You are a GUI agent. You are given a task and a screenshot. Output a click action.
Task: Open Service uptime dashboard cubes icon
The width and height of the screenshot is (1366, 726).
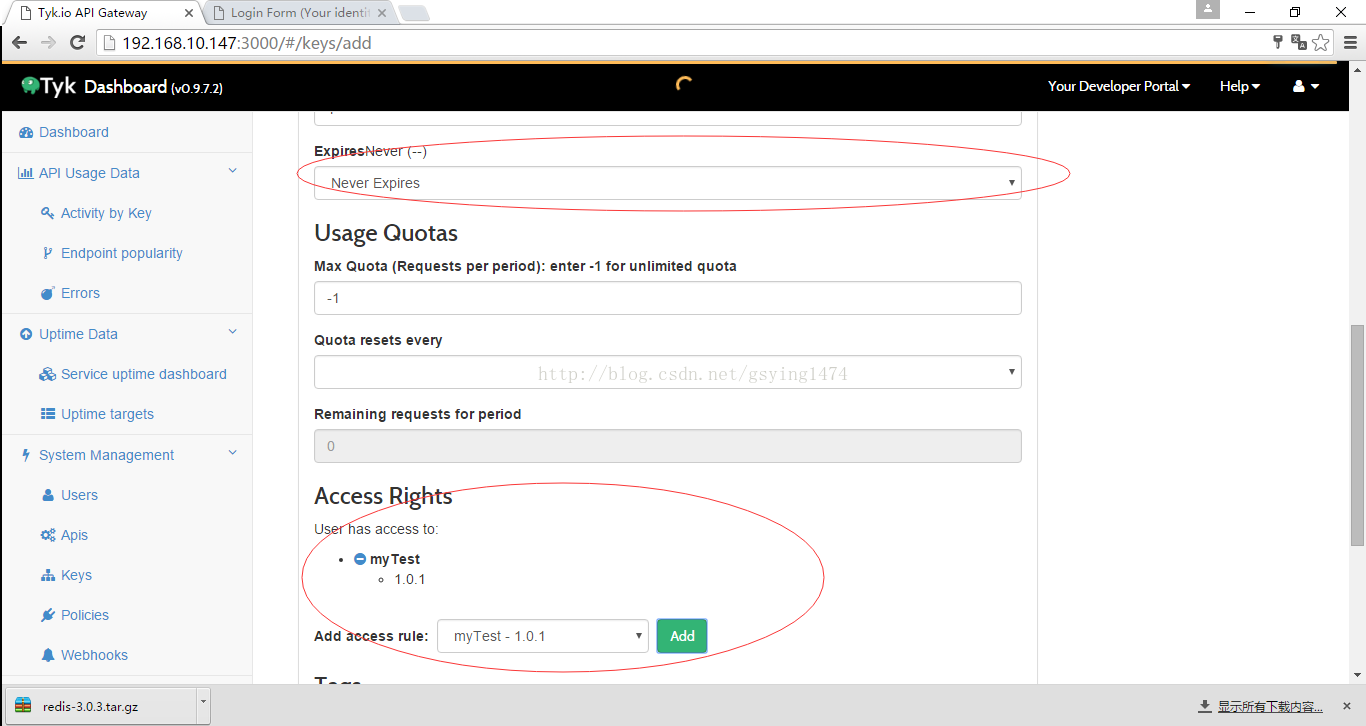(47, 374)
